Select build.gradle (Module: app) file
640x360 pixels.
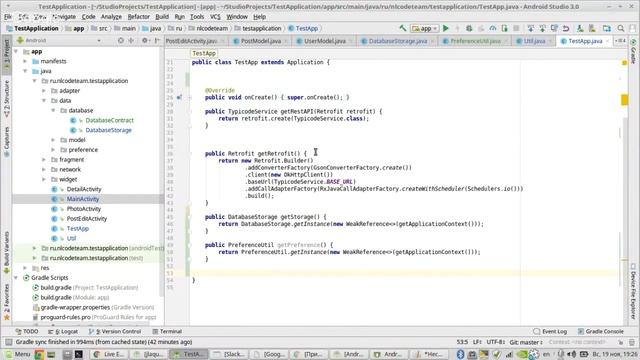(x=74, y=298)
